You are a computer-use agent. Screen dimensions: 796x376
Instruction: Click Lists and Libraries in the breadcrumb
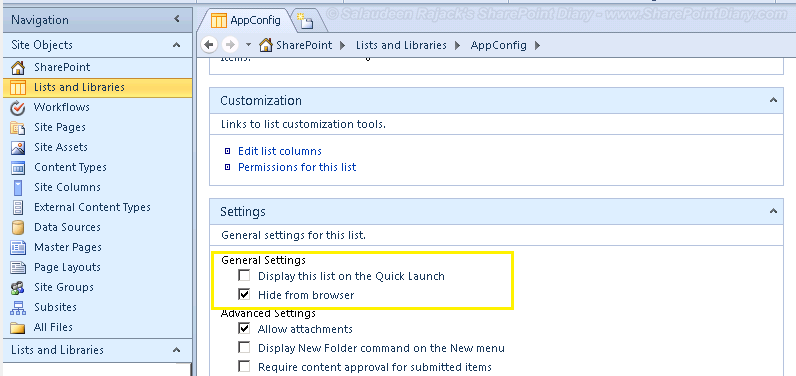(x=401, y=45)
